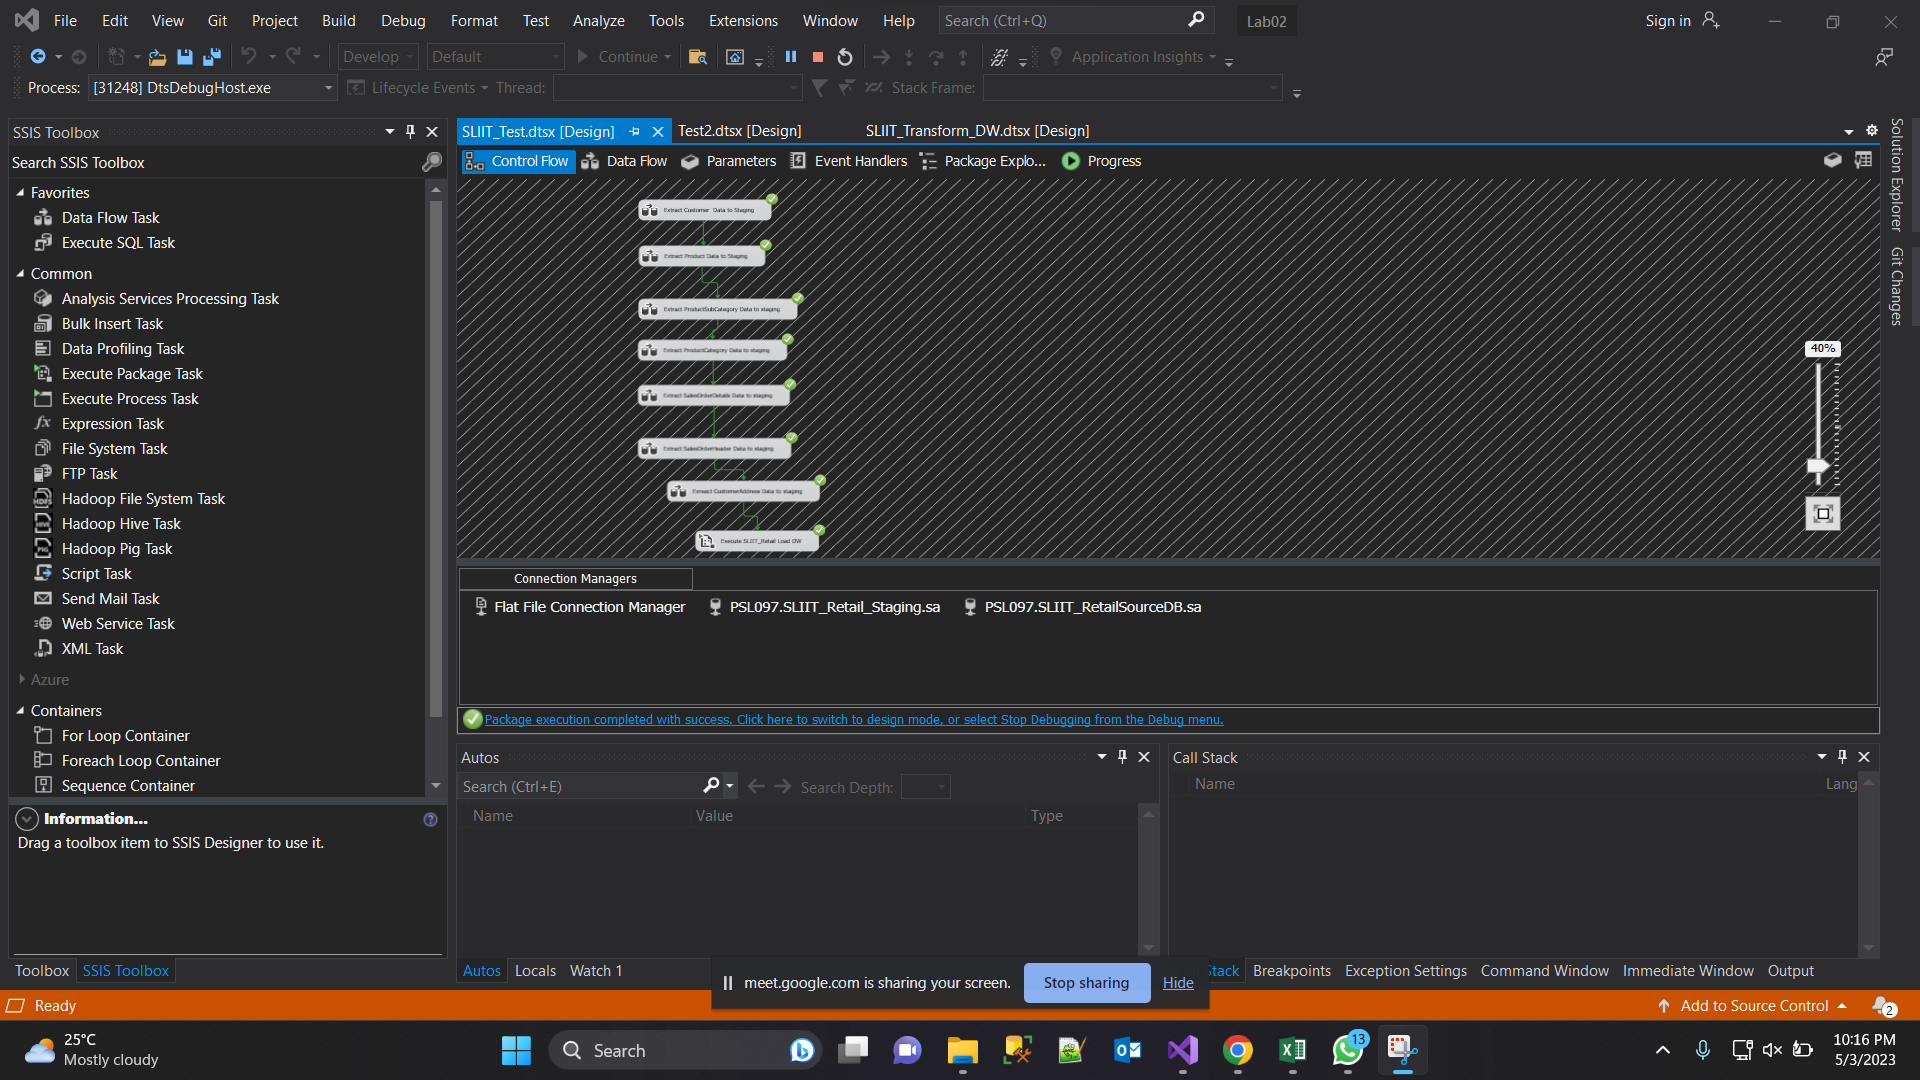
Task: Stop debugging with the red stop icon
Action: click(818, 57)
